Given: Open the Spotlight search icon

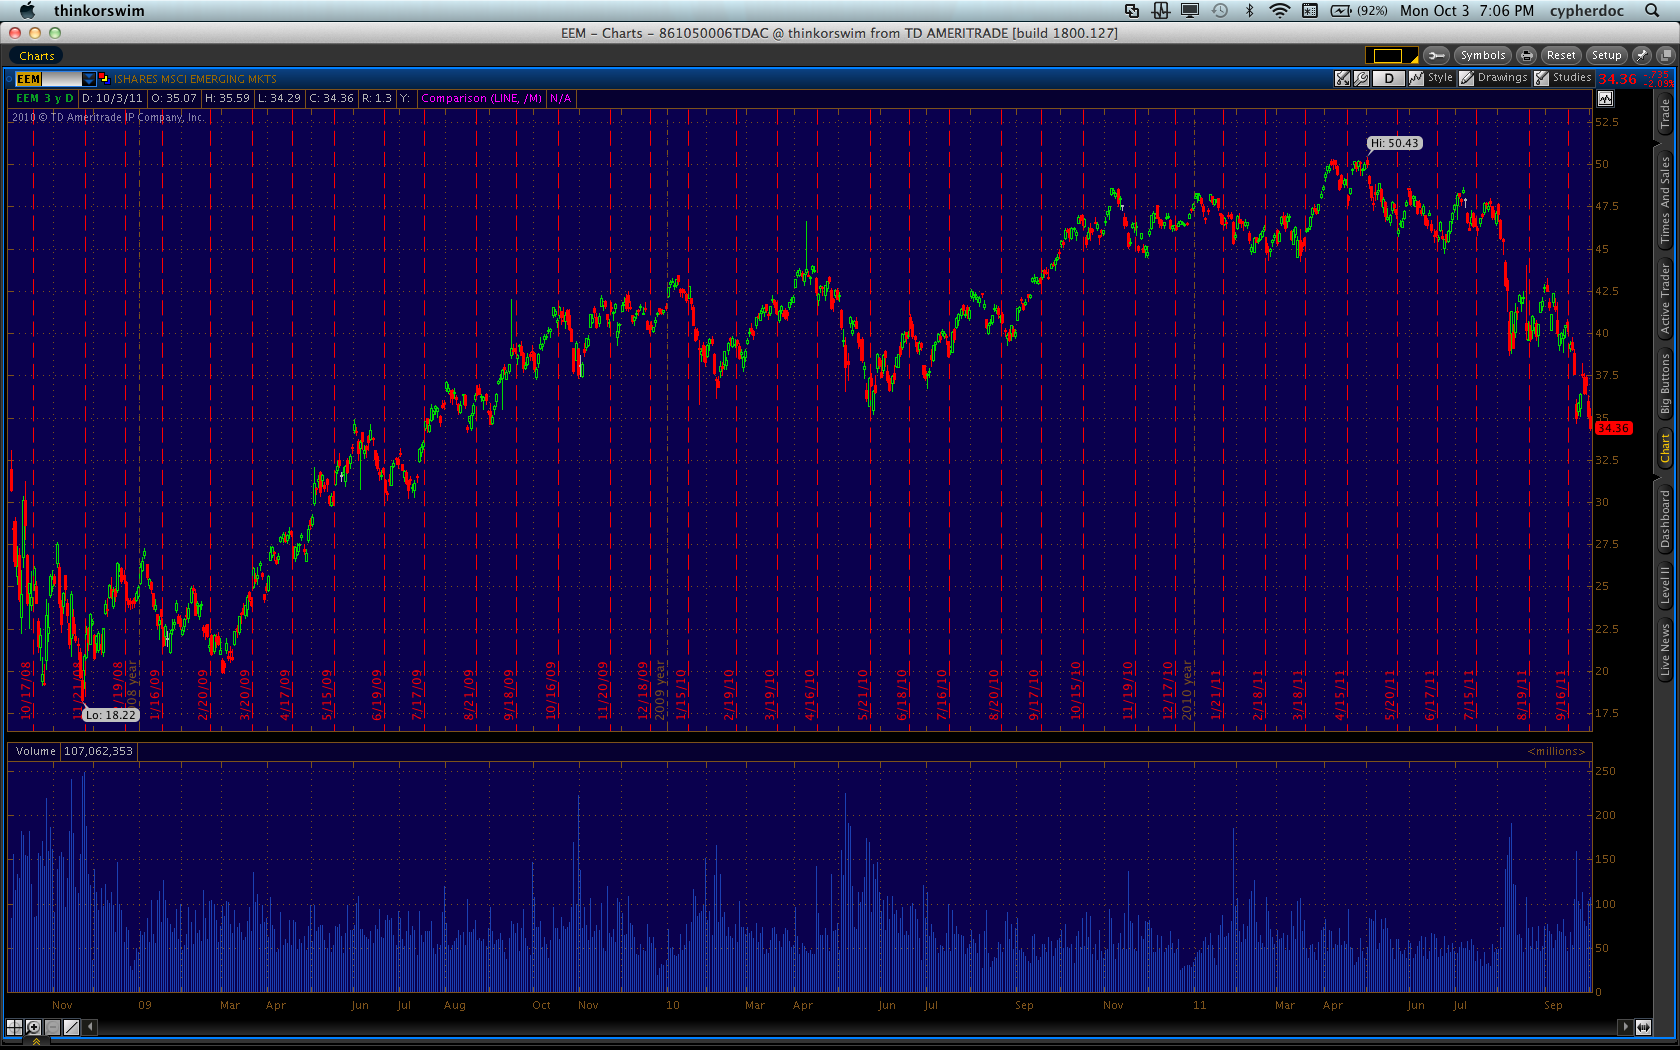Looking at the screenshot, I should 1652,11.
